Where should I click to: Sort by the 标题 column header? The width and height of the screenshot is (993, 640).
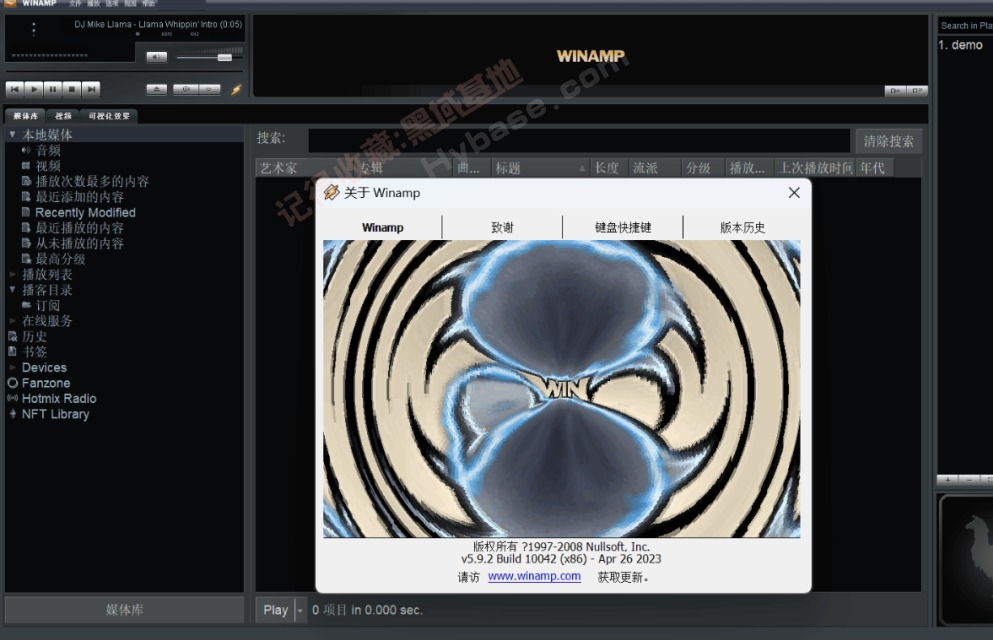[540, 168]
